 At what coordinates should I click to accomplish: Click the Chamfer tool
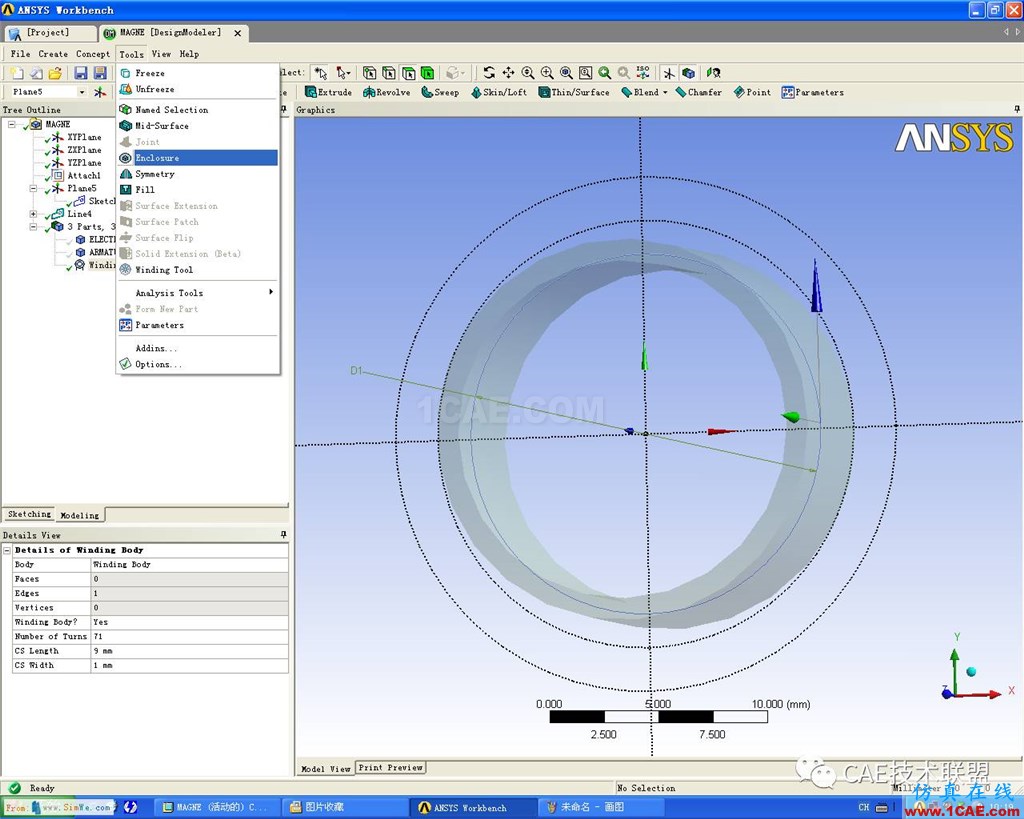(699, 92)
